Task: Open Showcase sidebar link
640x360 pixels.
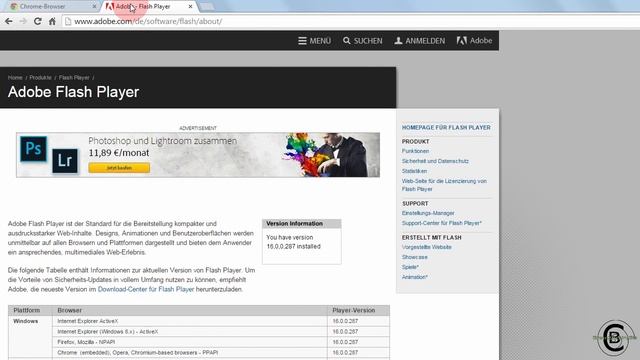Action: (x=415, y=257)
